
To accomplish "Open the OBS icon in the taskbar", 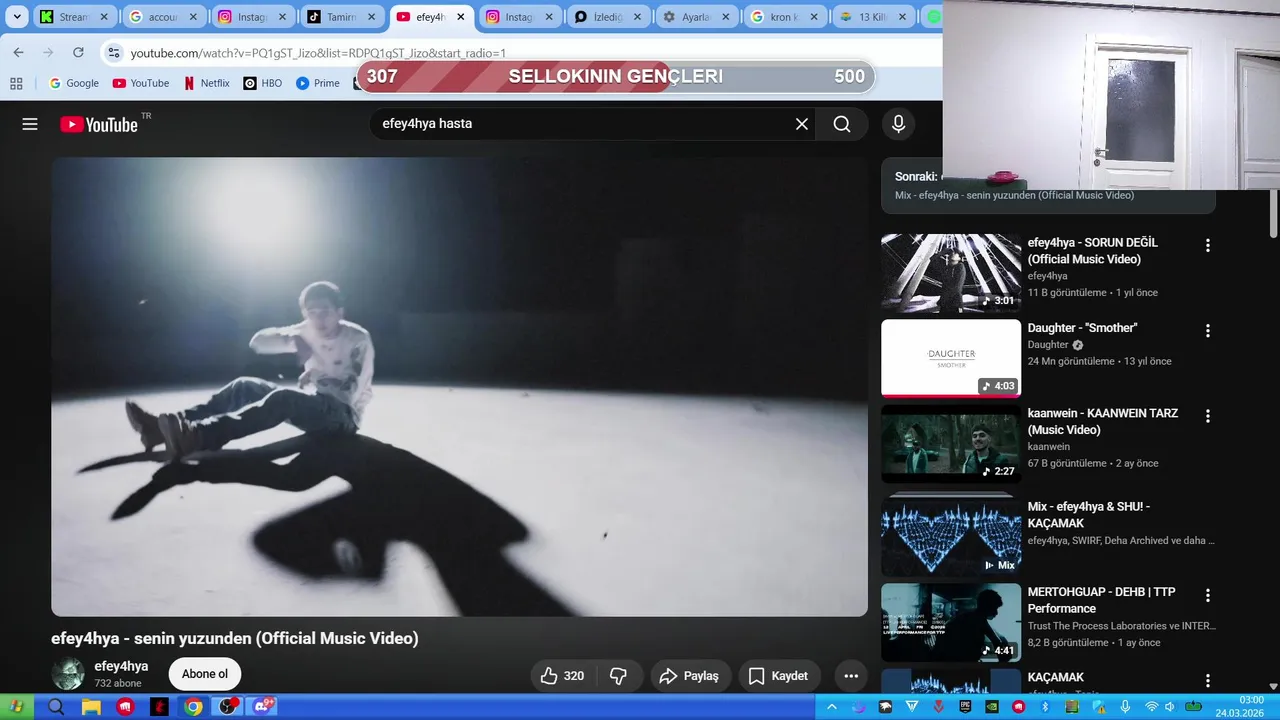I will click(229, 707).
